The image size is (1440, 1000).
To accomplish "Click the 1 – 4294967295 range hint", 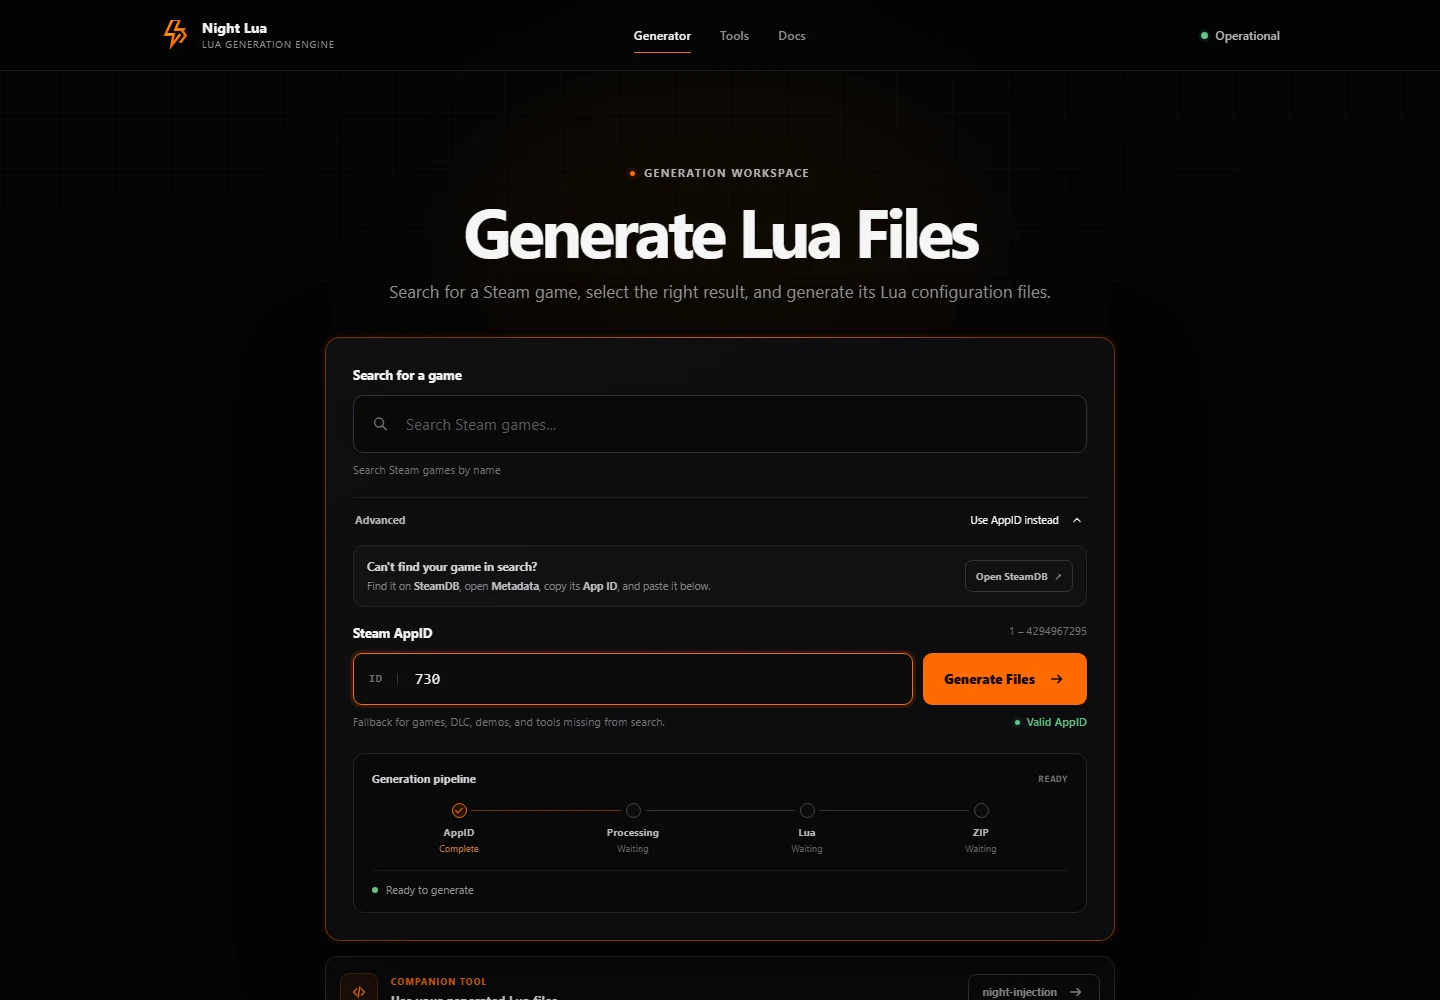I will 1048,631.
